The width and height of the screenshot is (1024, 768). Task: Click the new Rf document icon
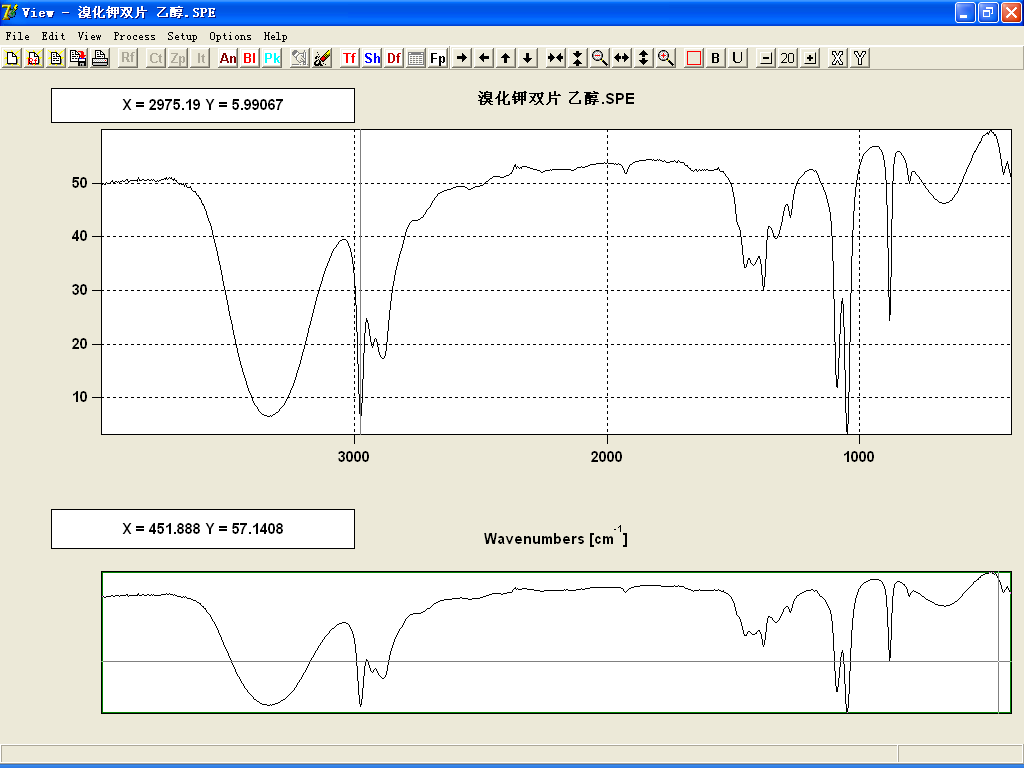click(34, 58)
